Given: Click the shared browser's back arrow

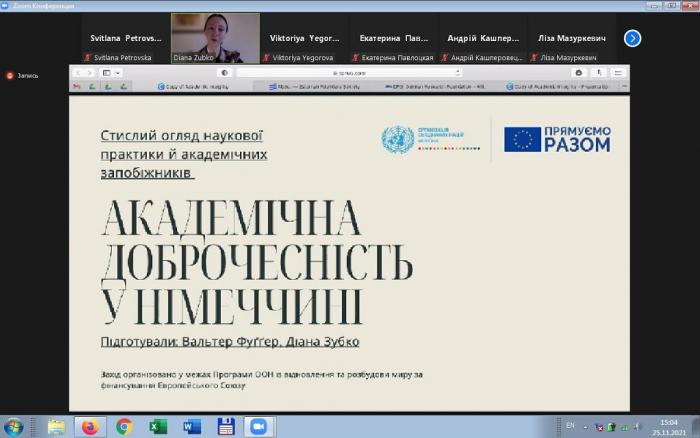Looking at the screenshot, I should [79, 73].
